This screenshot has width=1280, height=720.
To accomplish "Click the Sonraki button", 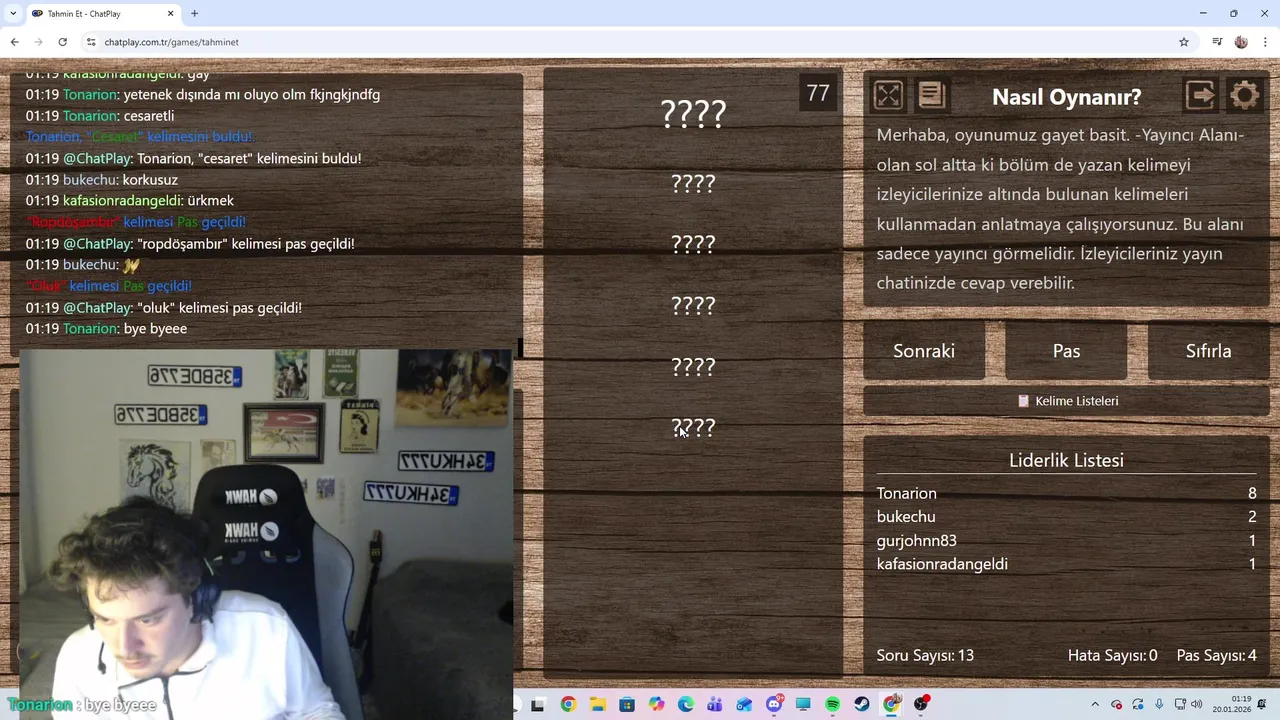I will pos(924,351).
